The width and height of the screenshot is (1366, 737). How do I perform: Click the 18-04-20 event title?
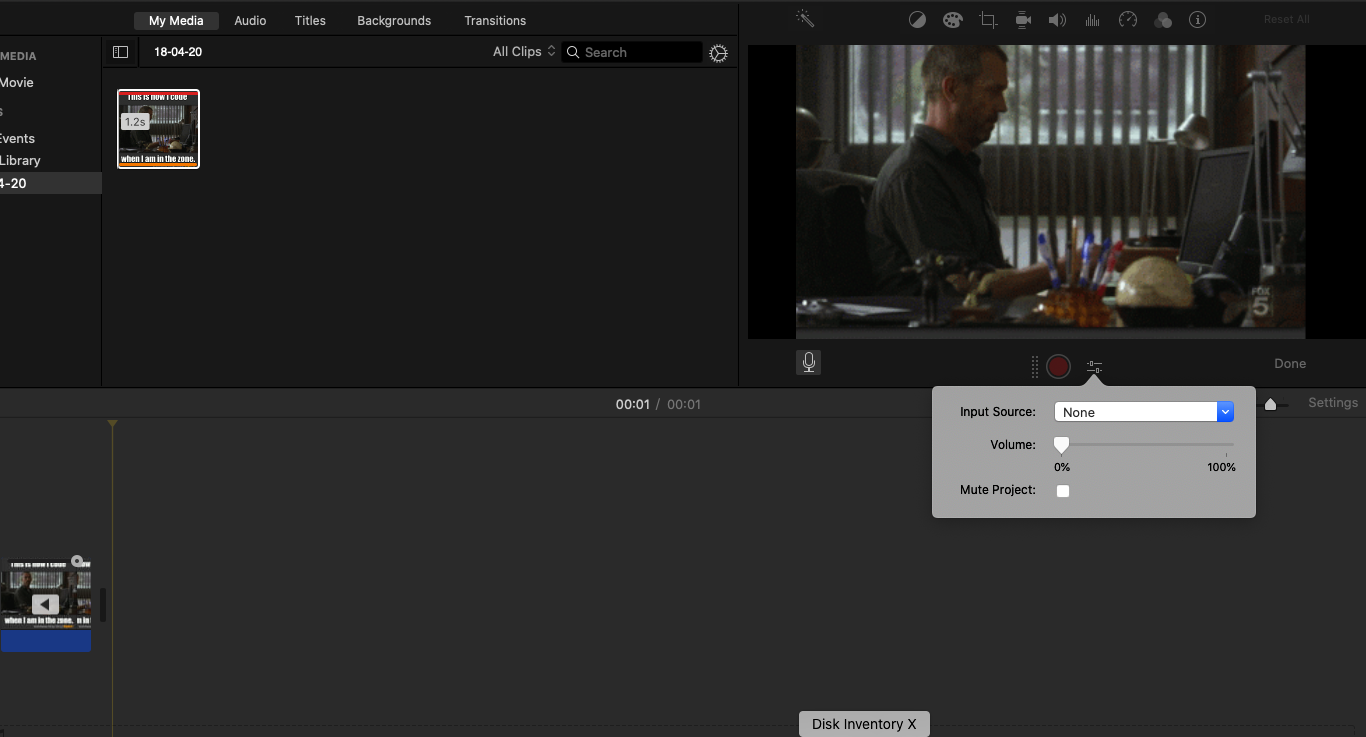178,52
